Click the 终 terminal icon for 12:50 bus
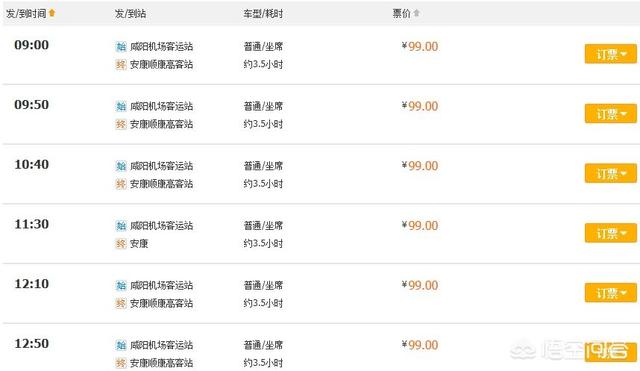This screenshot has width=640, height=371. tap(121, 363)
